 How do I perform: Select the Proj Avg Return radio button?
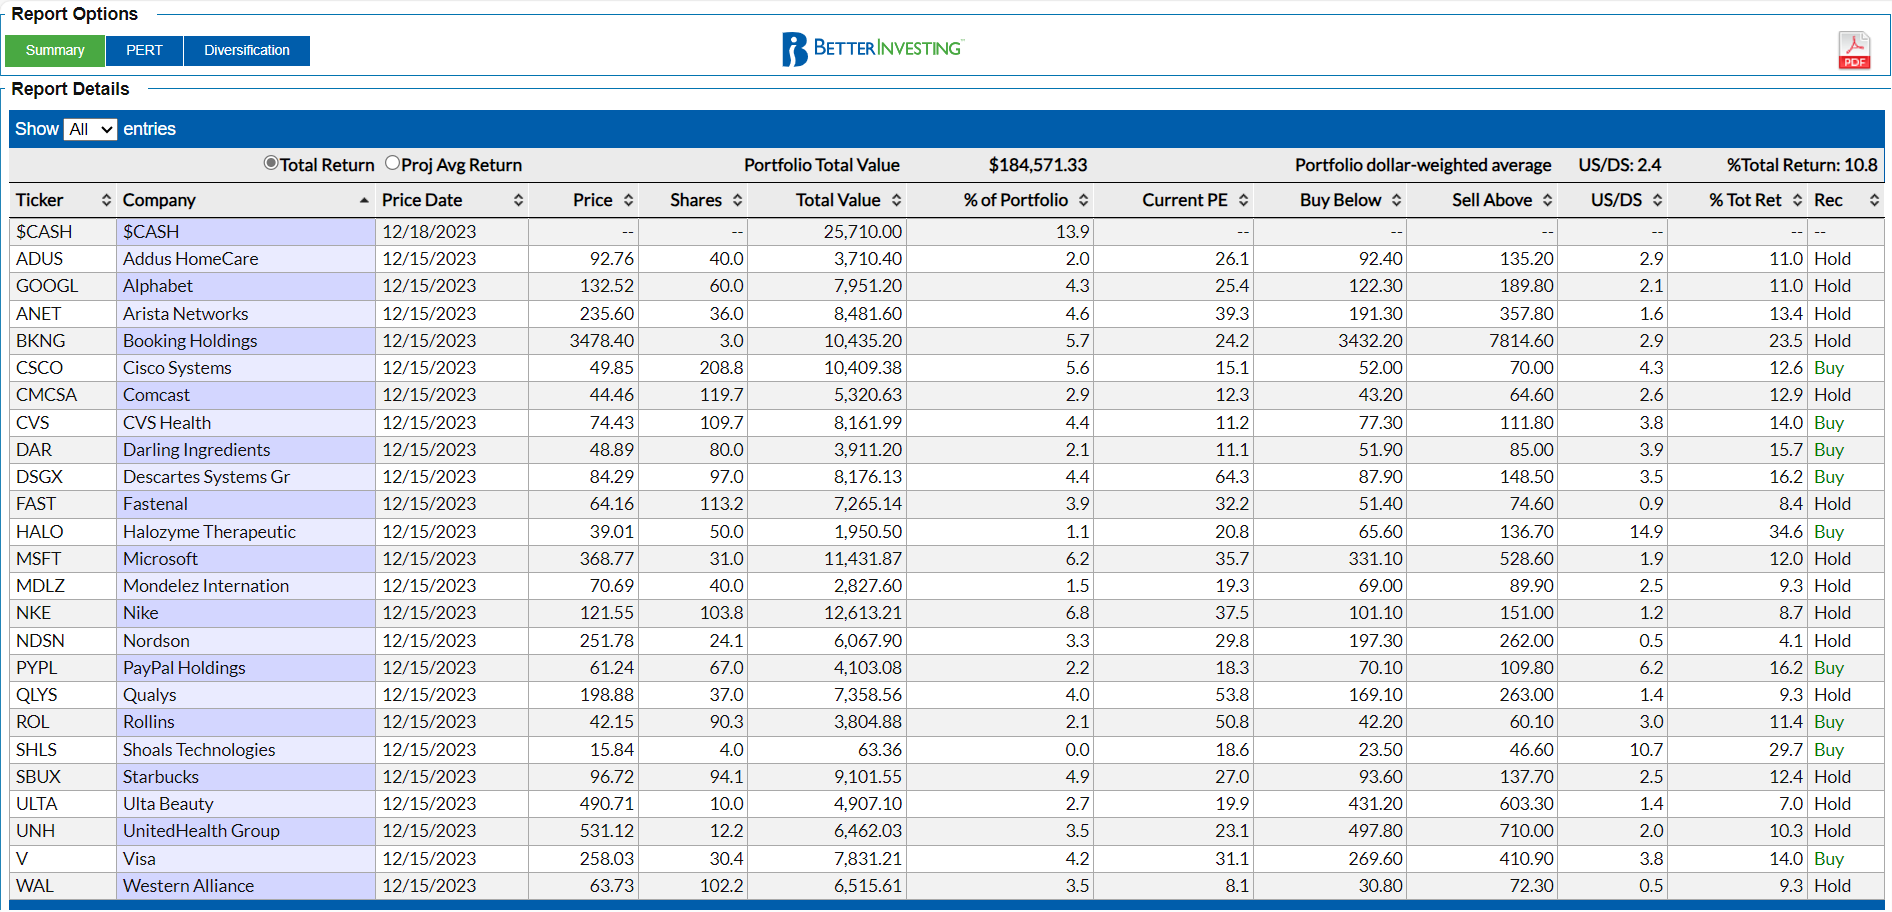point(393,163)
